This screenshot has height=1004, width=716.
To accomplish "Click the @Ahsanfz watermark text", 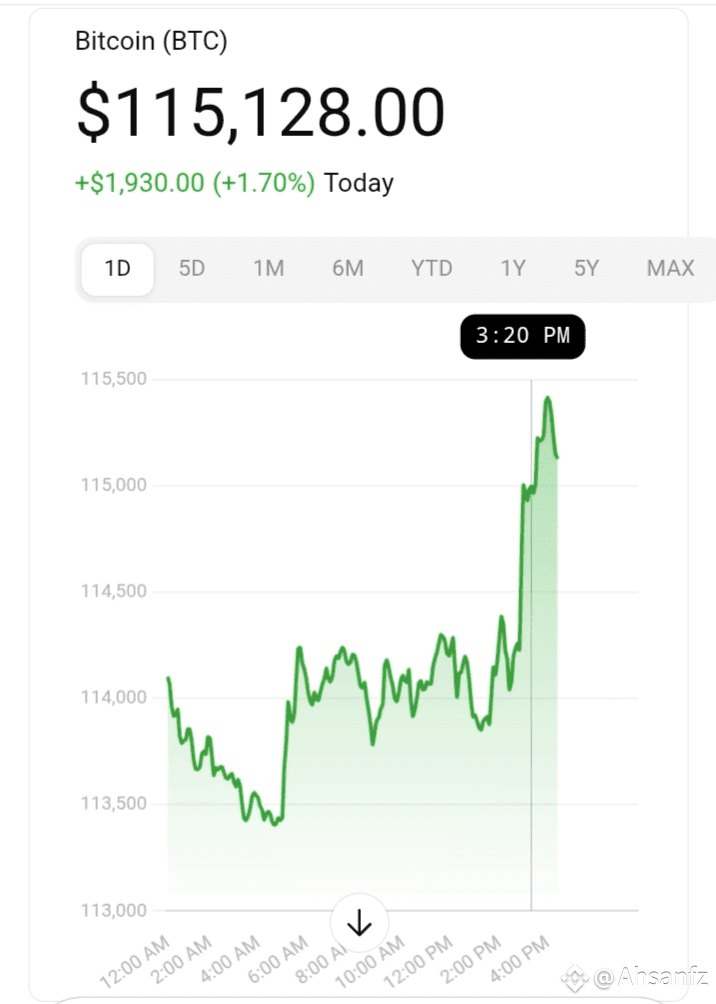I will click(x=650, y=977).
